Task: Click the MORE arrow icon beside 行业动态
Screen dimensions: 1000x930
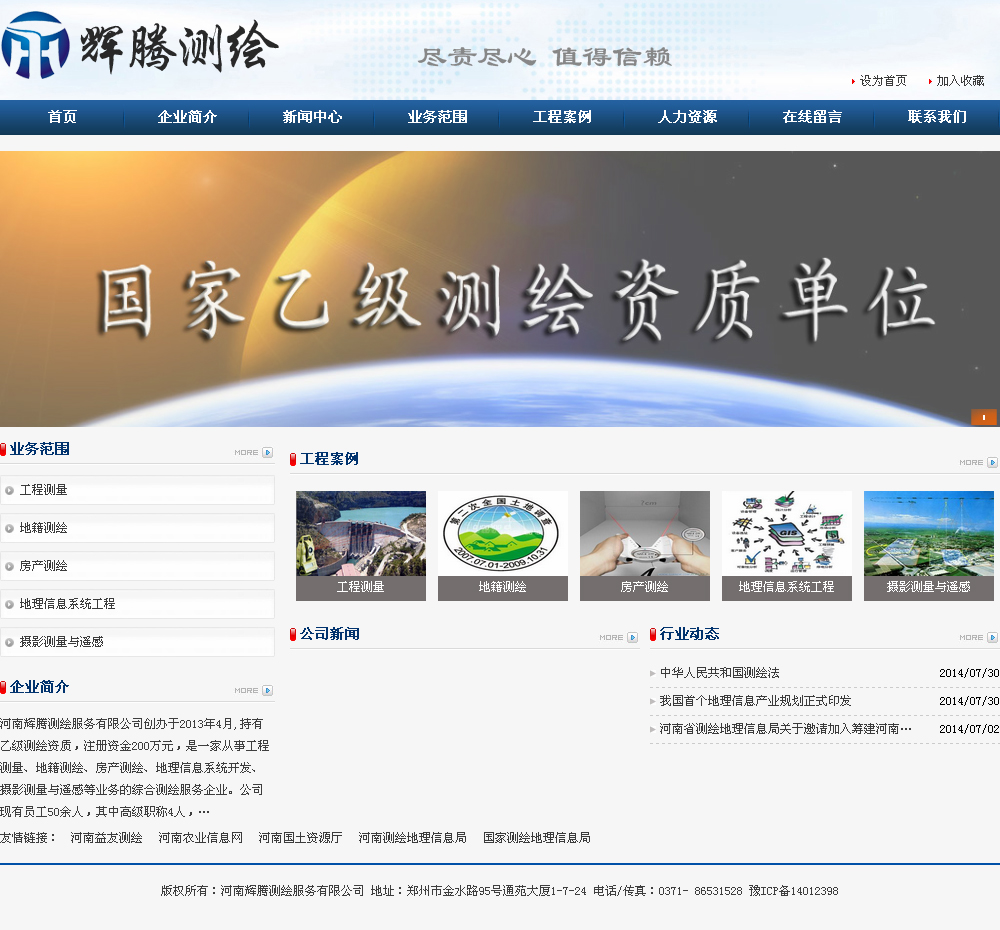Action: [x=990, y=637]
